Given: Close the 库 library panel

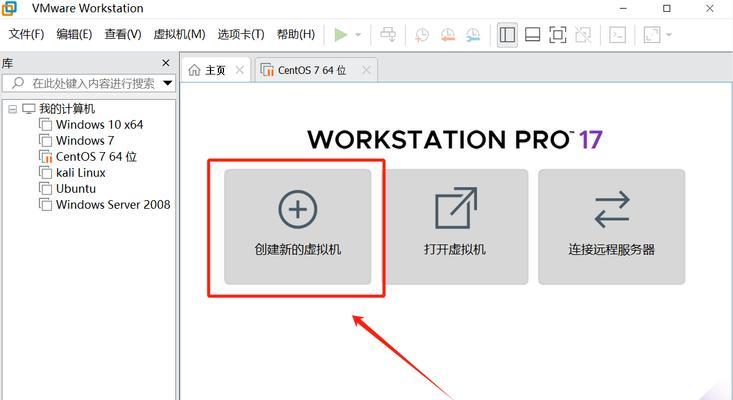Looking at the screenshot, I should pyautogui.click(x=165, y=63).
